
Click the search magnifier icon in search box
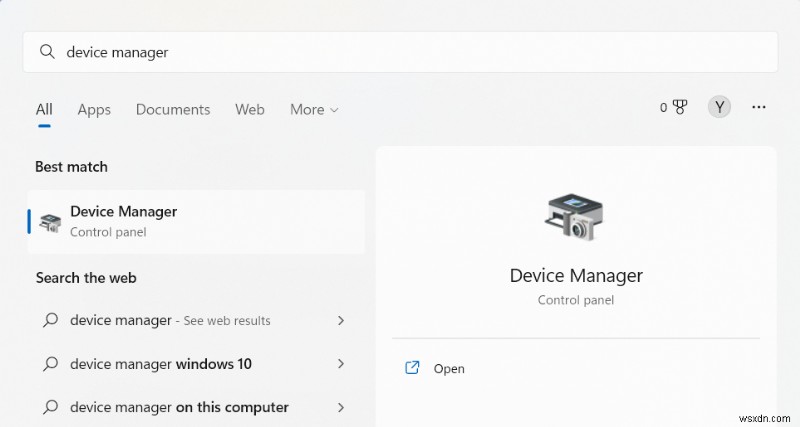[47, 52]
